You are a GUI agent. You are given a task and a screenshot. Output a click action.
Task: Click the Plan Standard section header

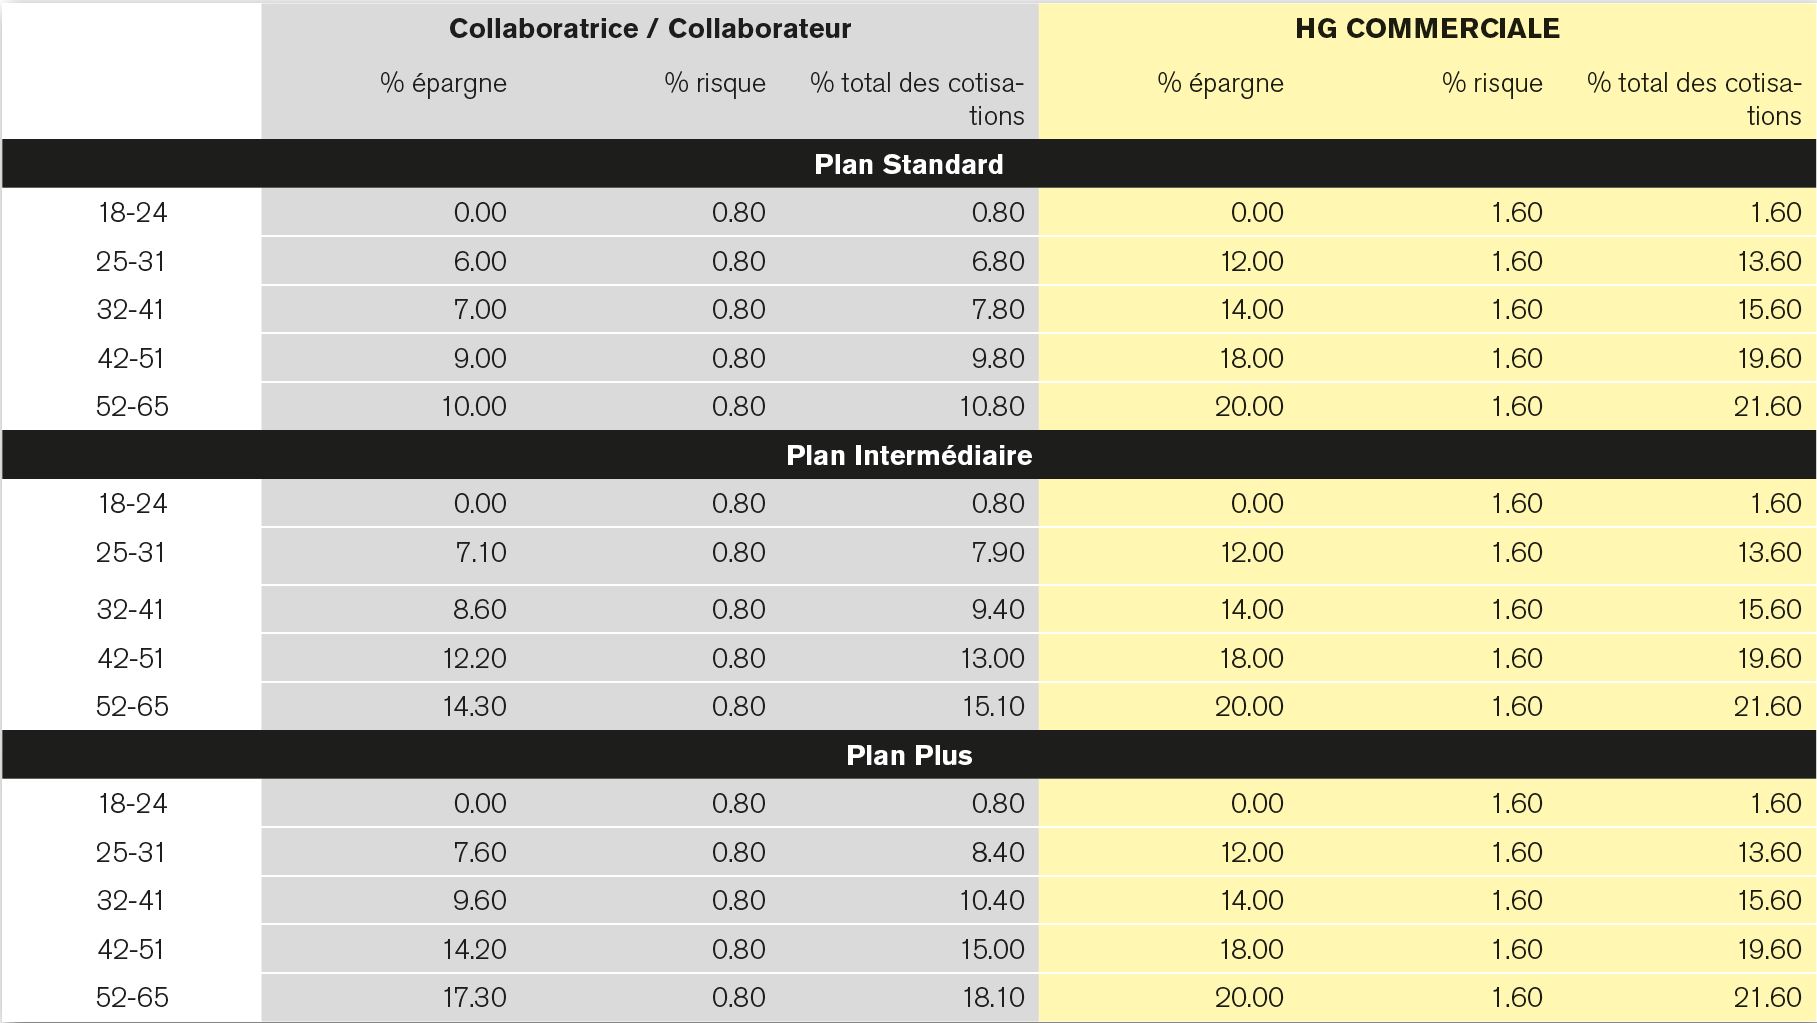[908, 164]
